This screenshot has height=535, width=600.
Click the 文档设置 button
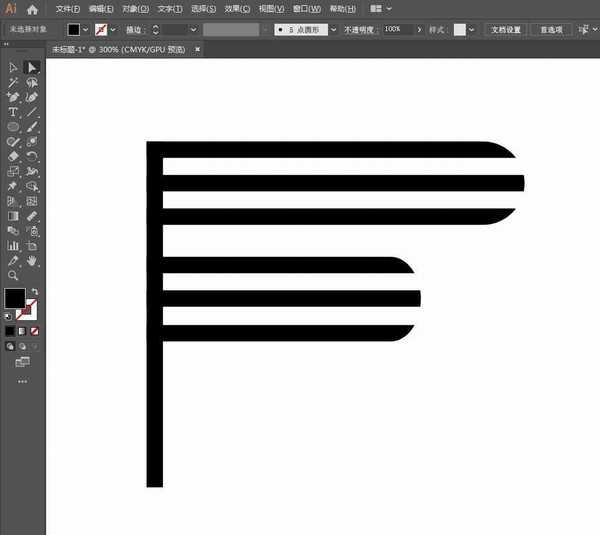click(x=506, y=30)
